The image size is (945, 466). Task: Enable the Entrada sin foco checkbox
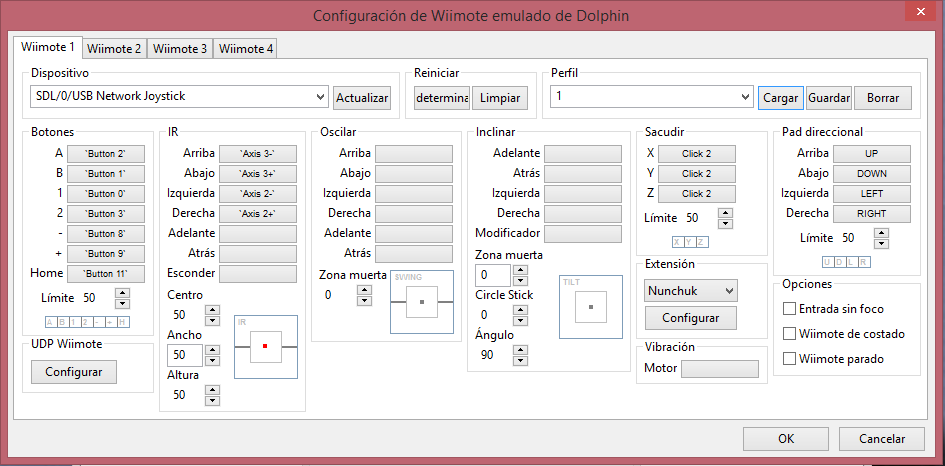pos(790,309)
